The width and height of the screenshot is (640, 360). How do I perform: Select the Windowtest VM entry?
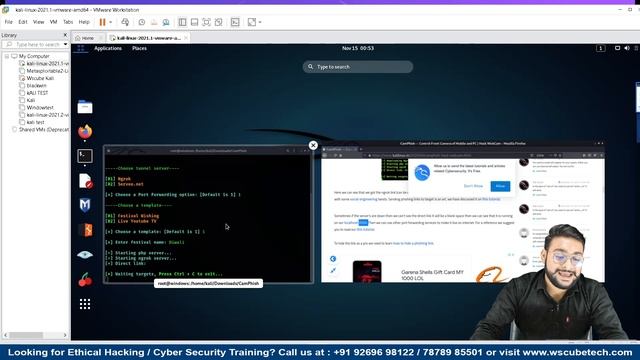40,107
